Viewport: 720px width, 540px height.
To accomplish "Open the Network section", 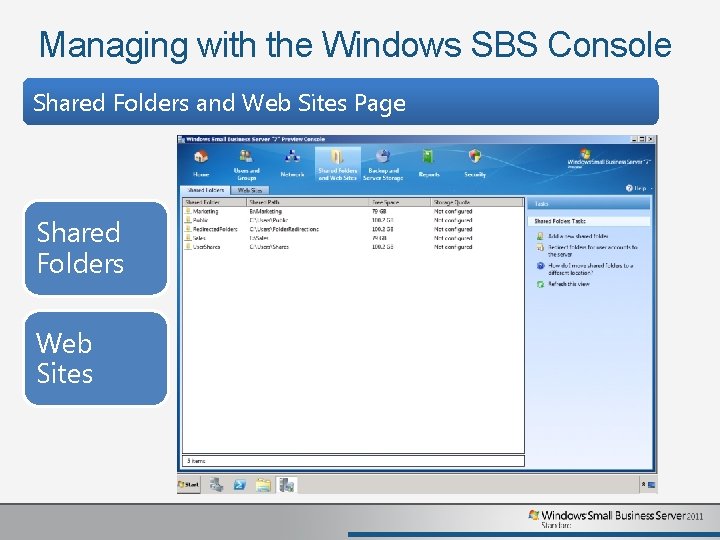I will point(292,163).
